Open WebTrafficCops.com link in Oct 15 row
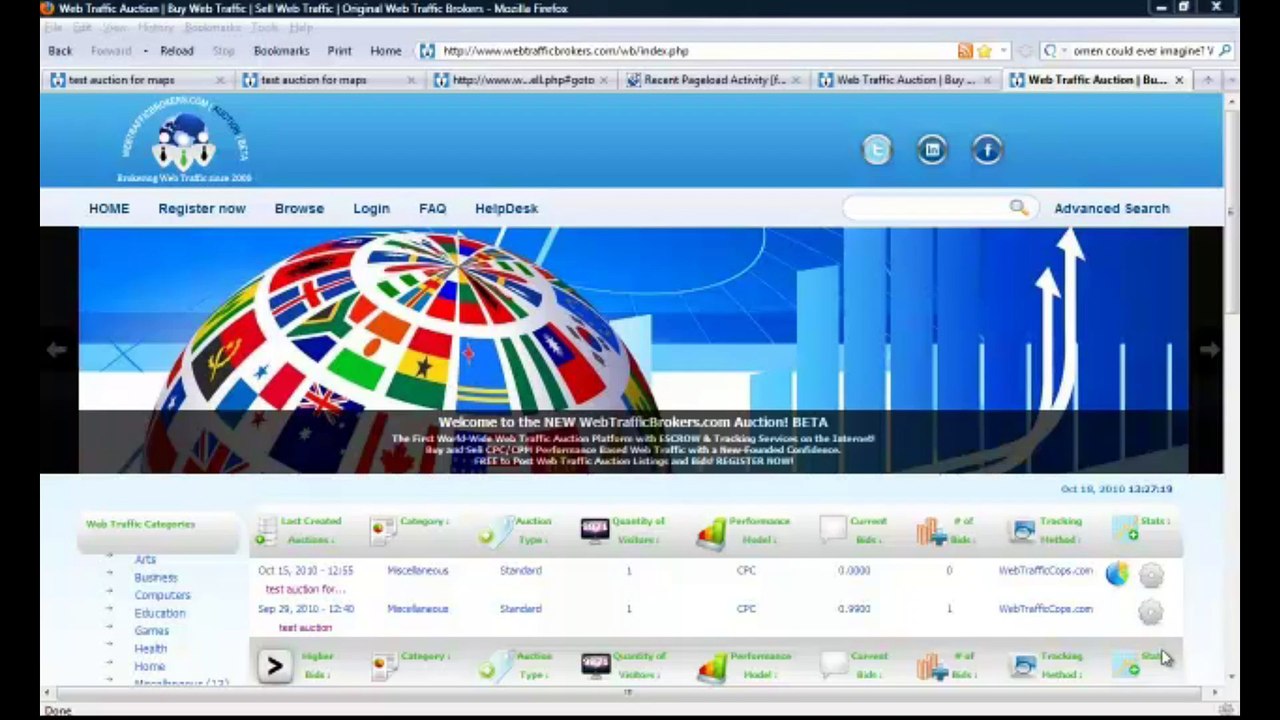 click(x=1045, y=570)
